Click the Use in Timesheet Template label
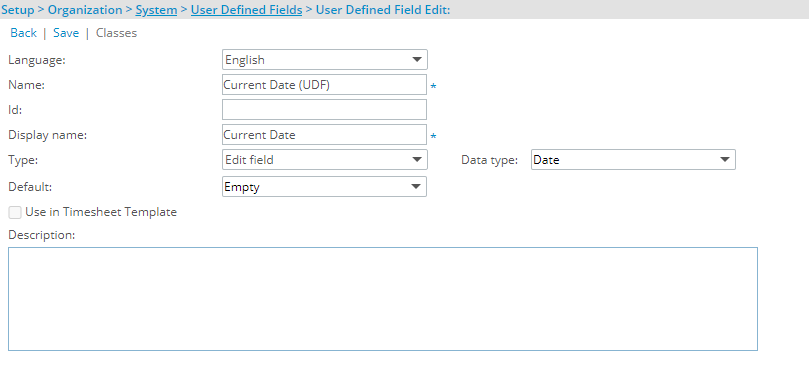Viewport: 809px width, 367px height. click(x=101, y=212)
